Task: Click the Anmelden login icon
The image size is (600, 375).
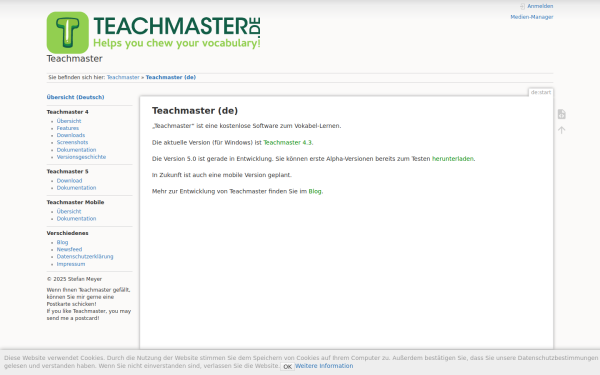Action: coord(522,6)
